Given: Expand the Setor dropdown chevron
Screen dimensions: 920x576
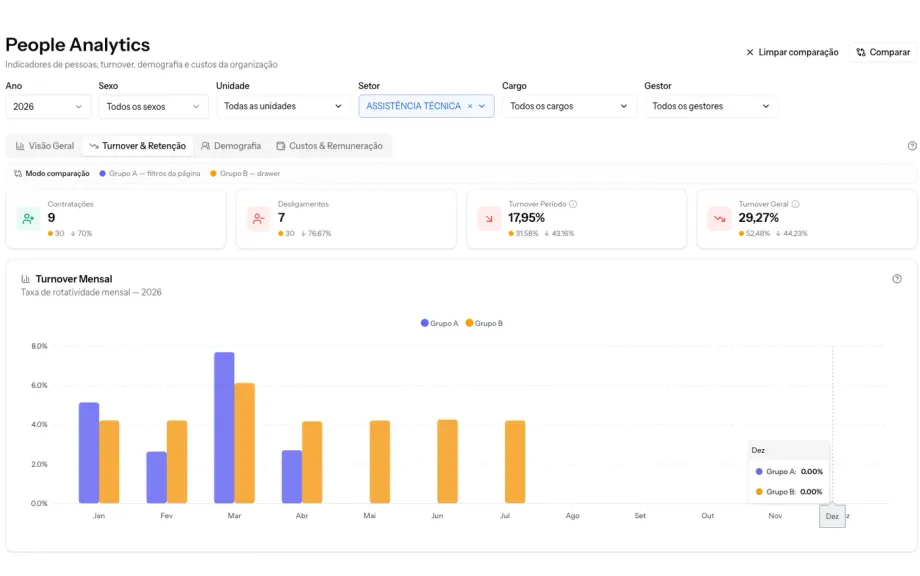Looking at the screenshot, I should click(482, 106).
